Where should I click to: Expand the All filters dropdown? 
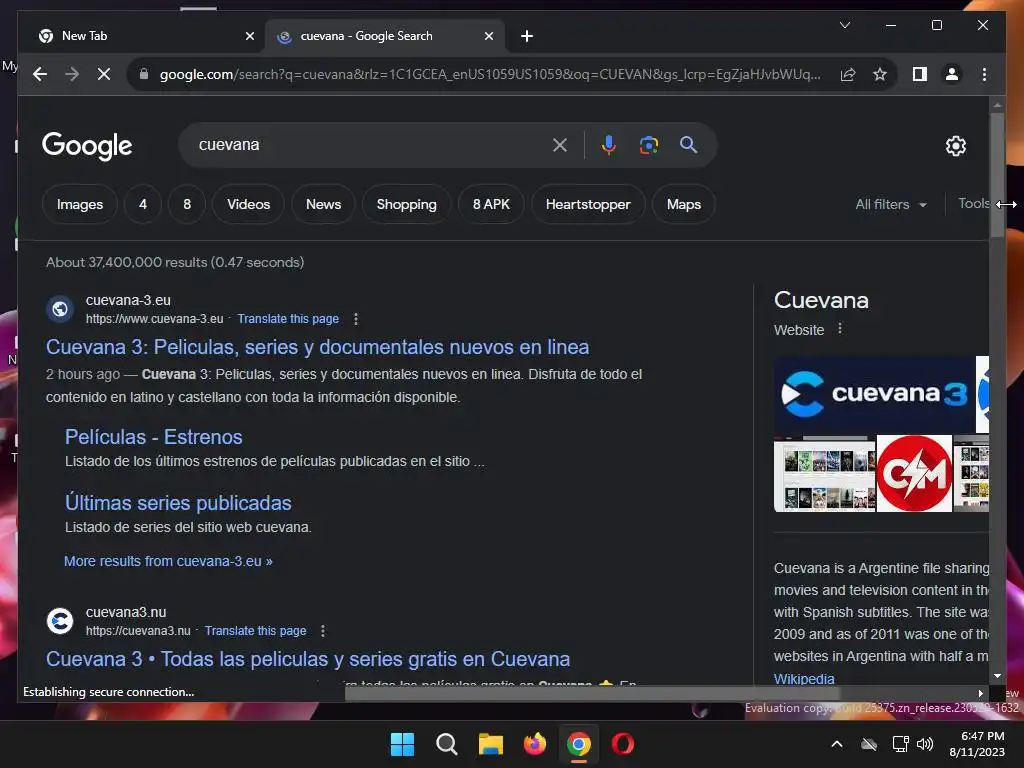[x=891, y=204]
